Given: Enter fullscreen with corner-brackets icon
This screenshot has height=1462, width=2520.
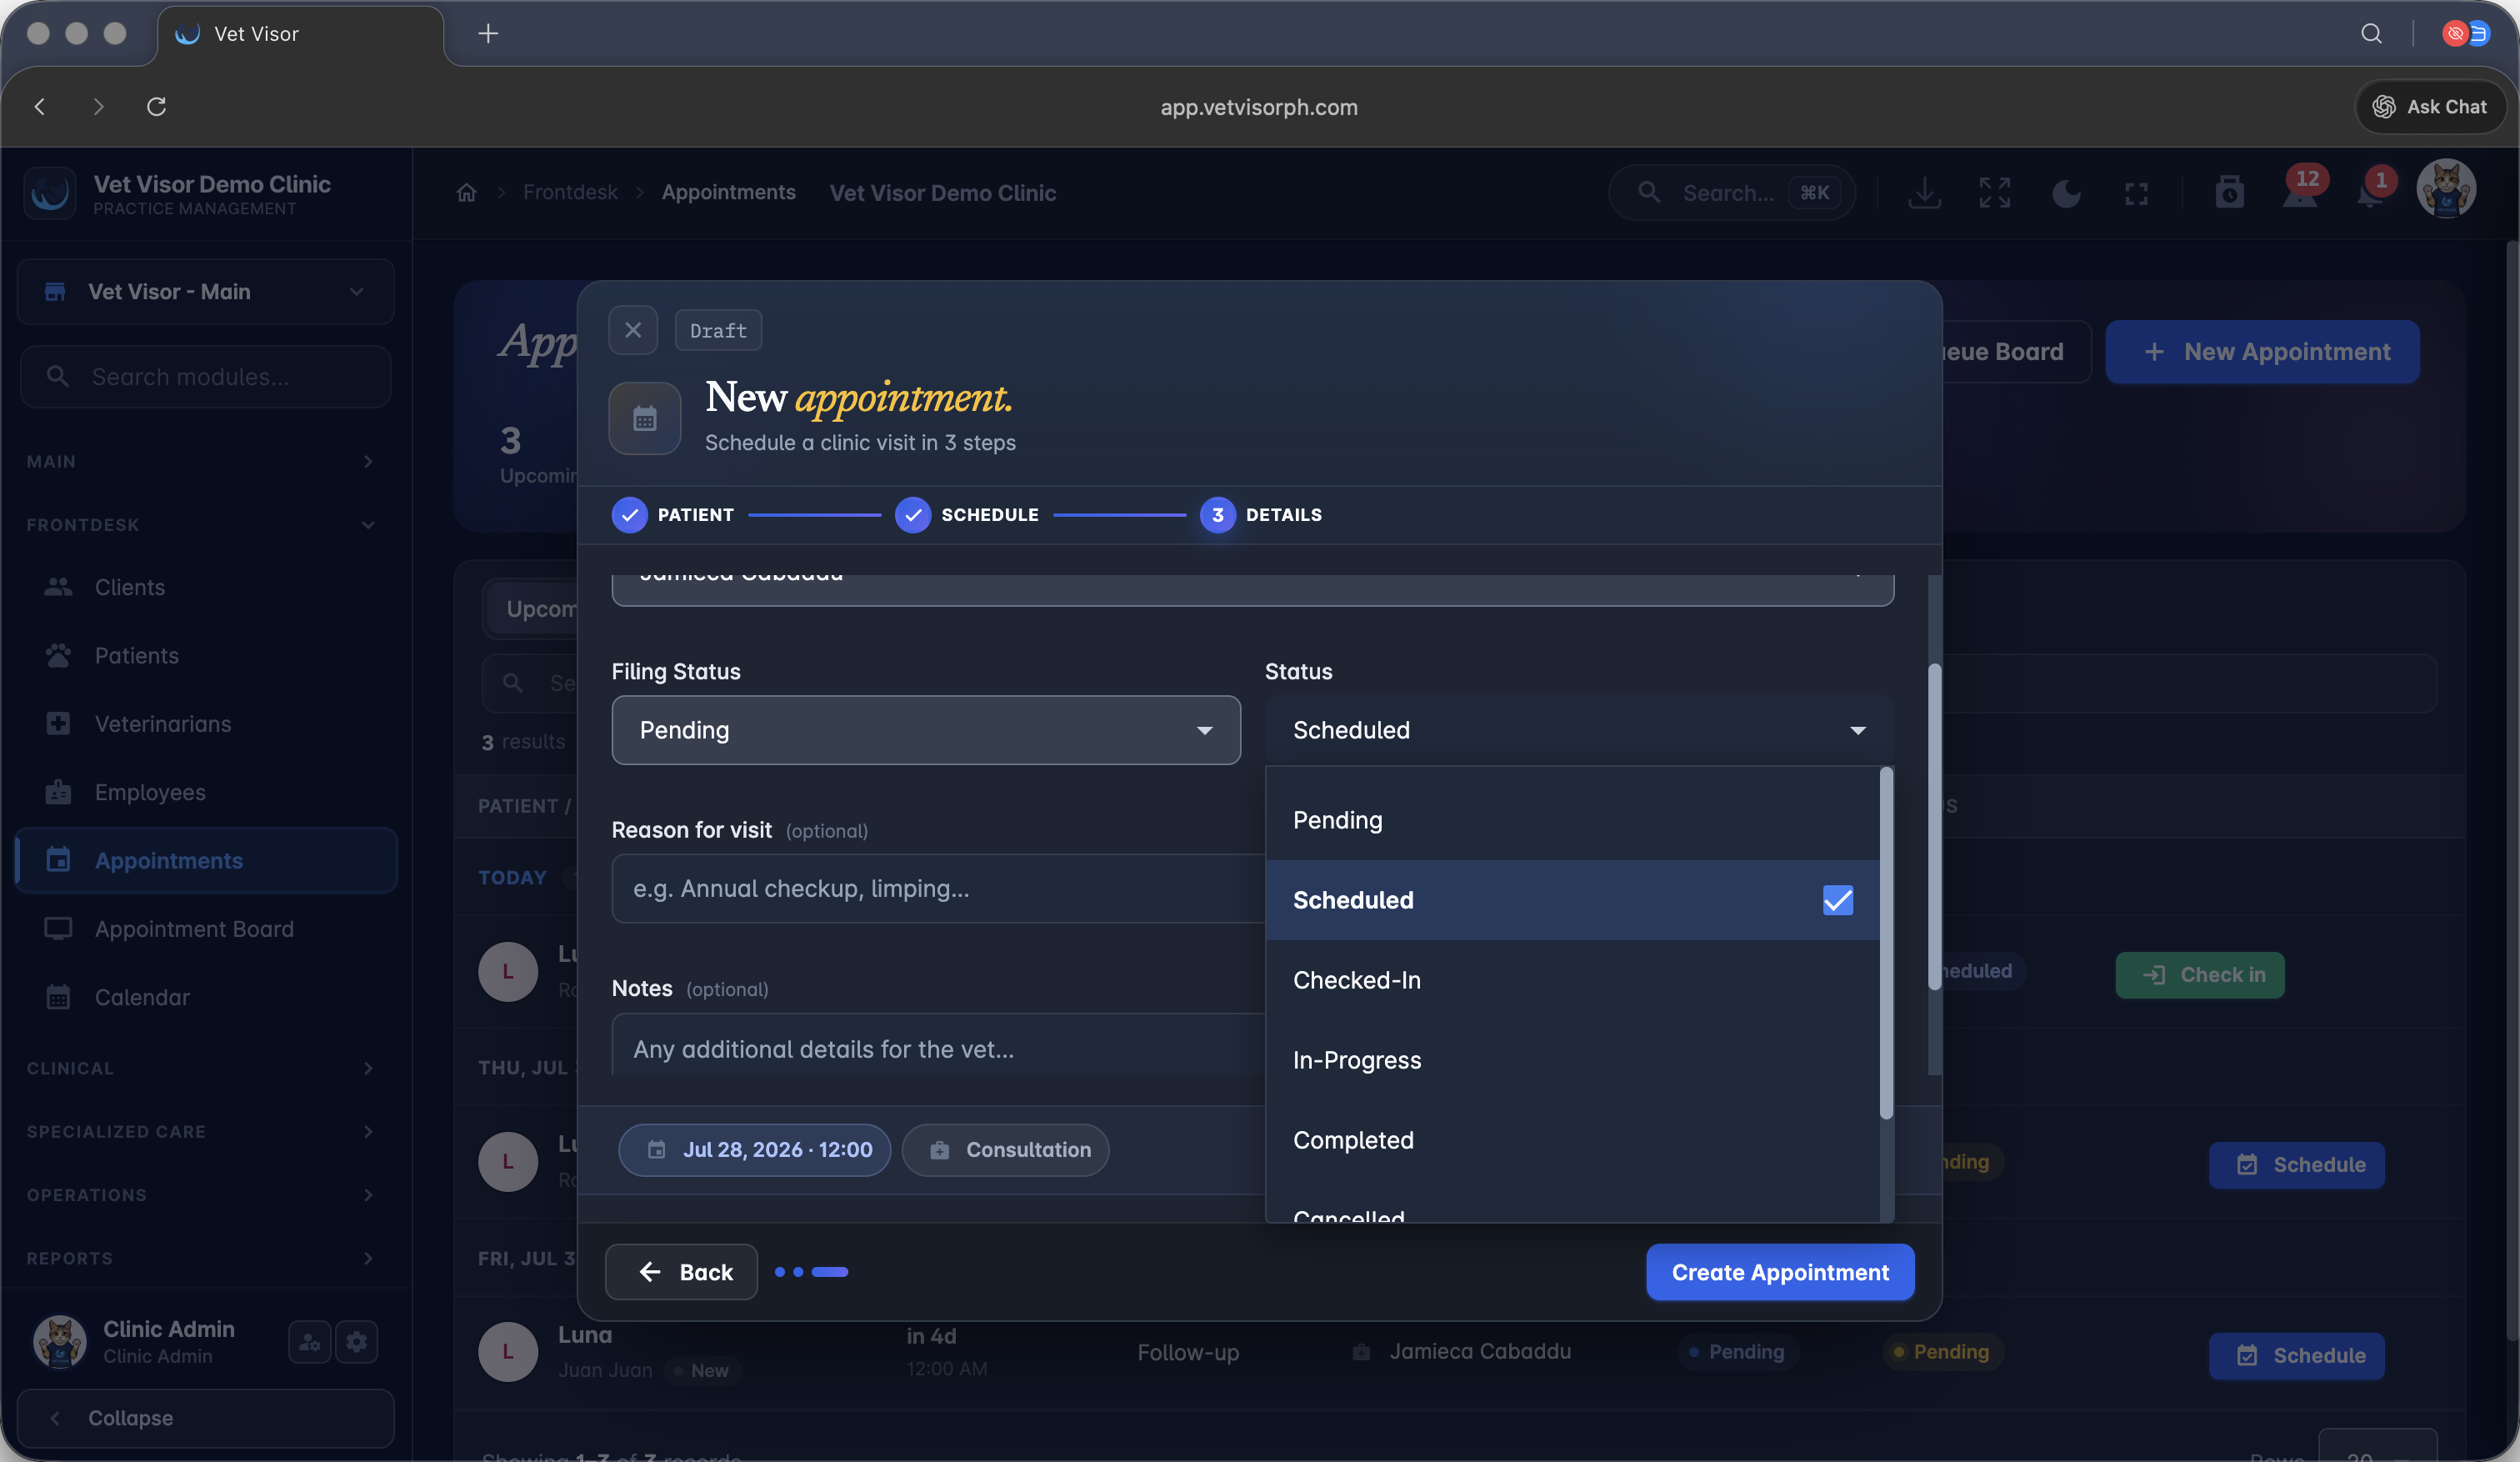Looking at the screenshot, I should 2136,193.
